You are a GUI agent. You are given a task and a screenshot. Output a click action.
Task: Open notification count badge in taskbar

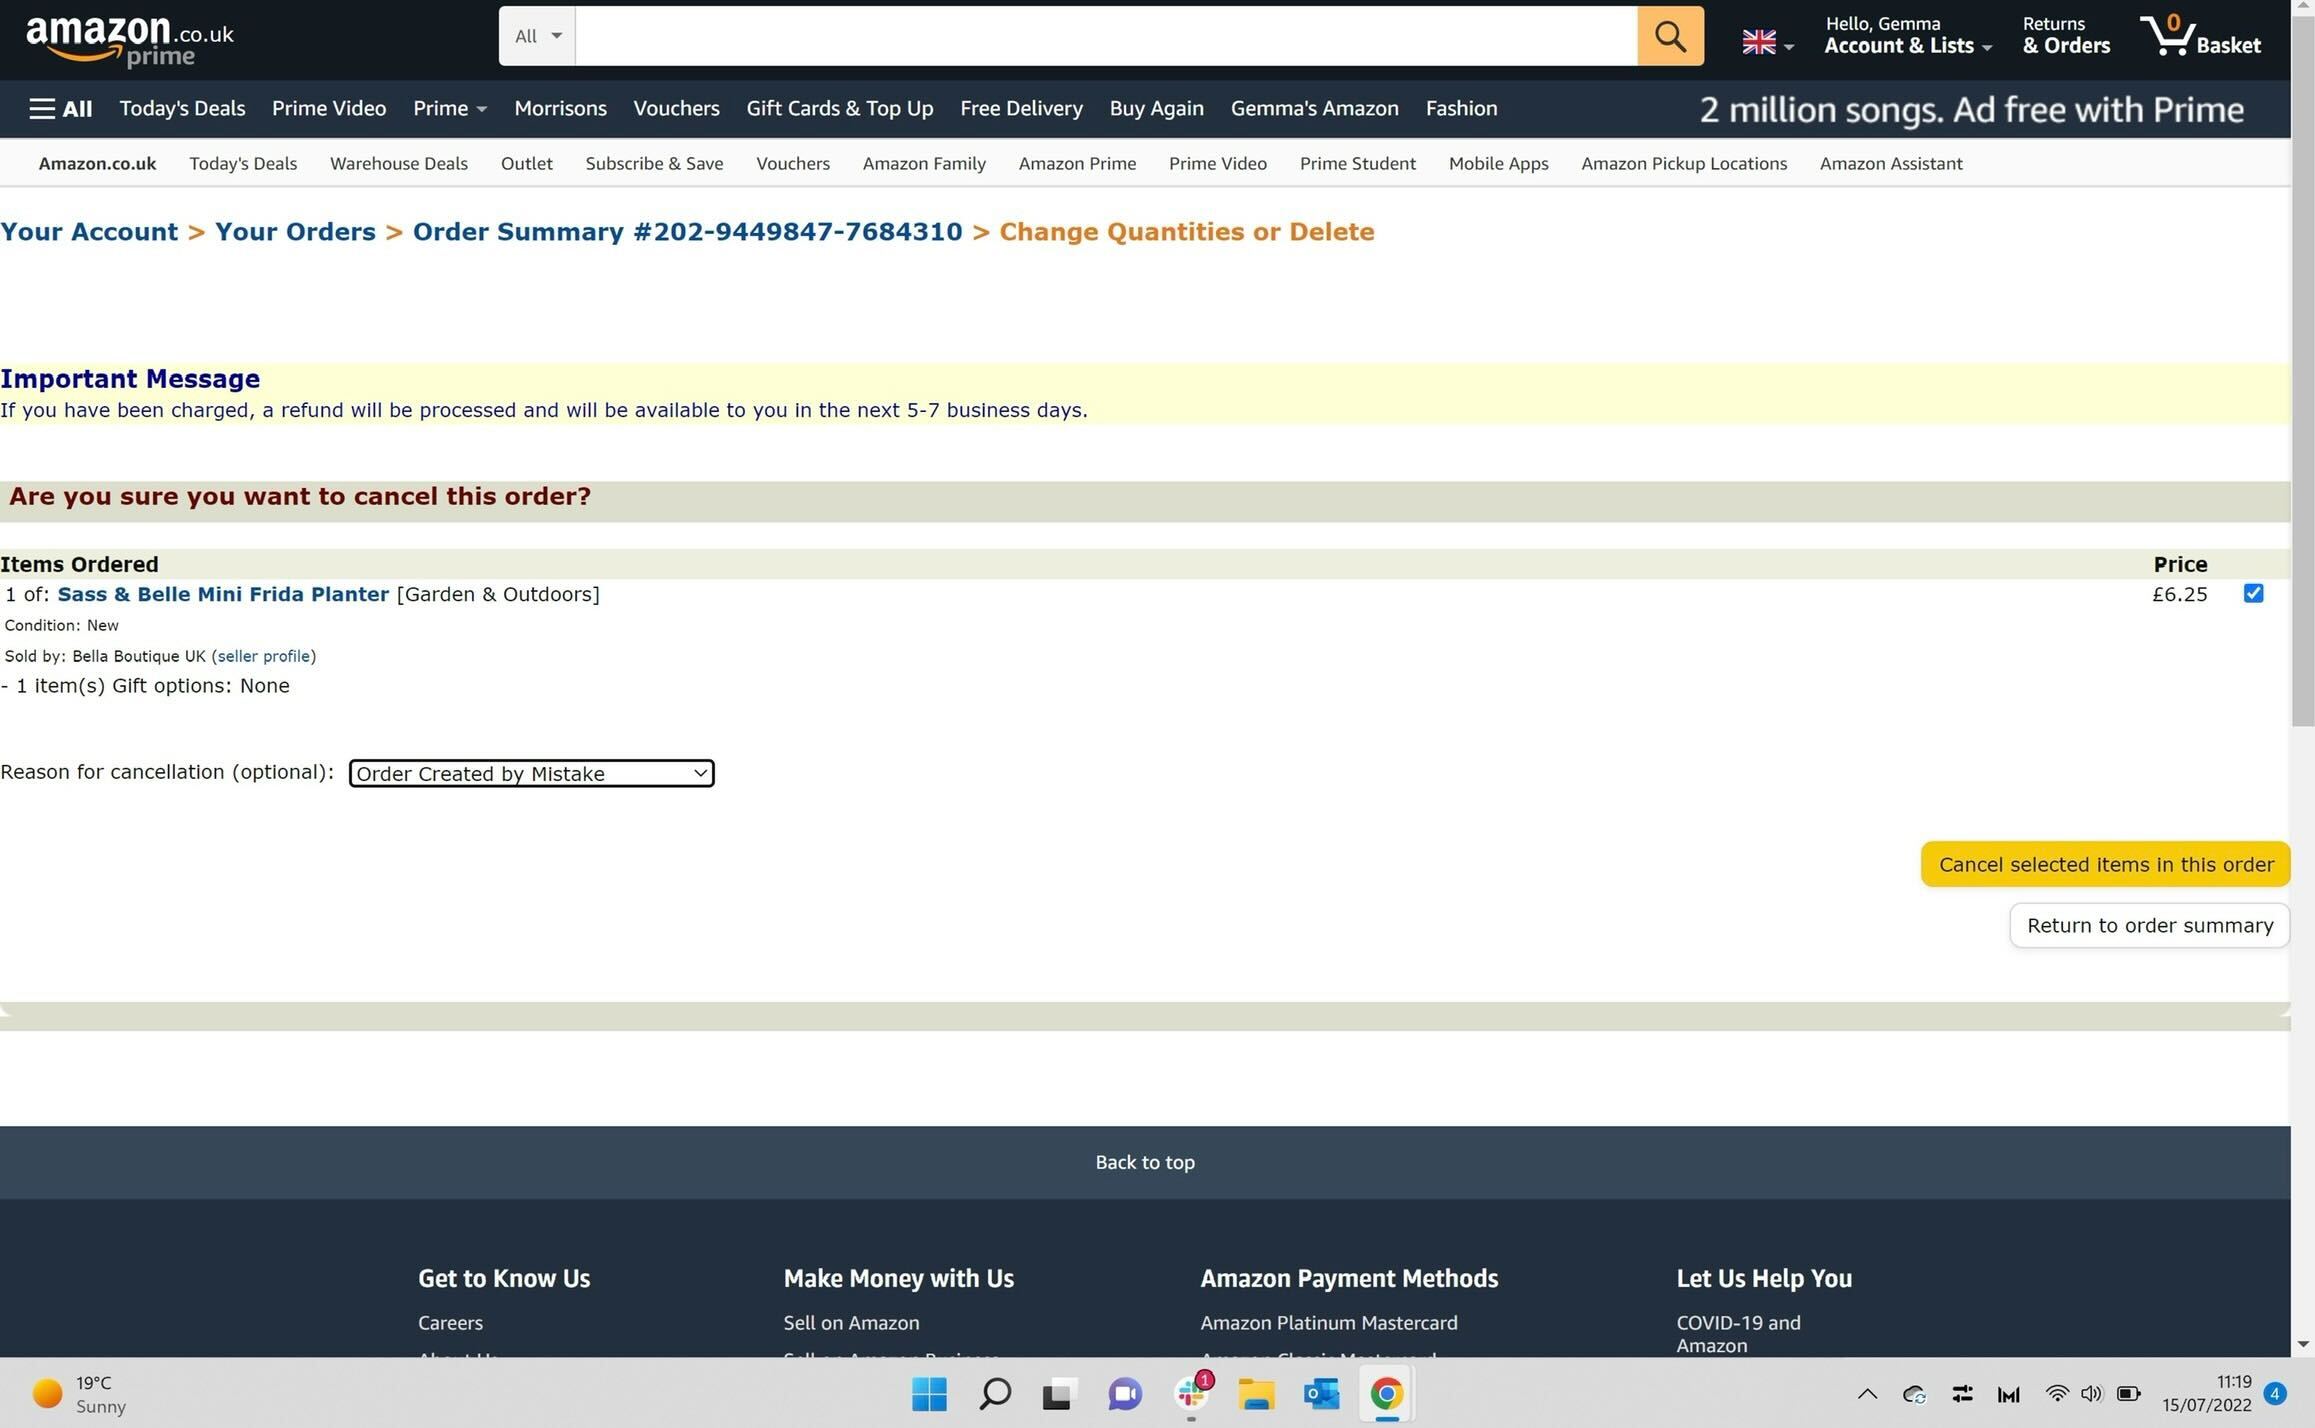2275,1394
